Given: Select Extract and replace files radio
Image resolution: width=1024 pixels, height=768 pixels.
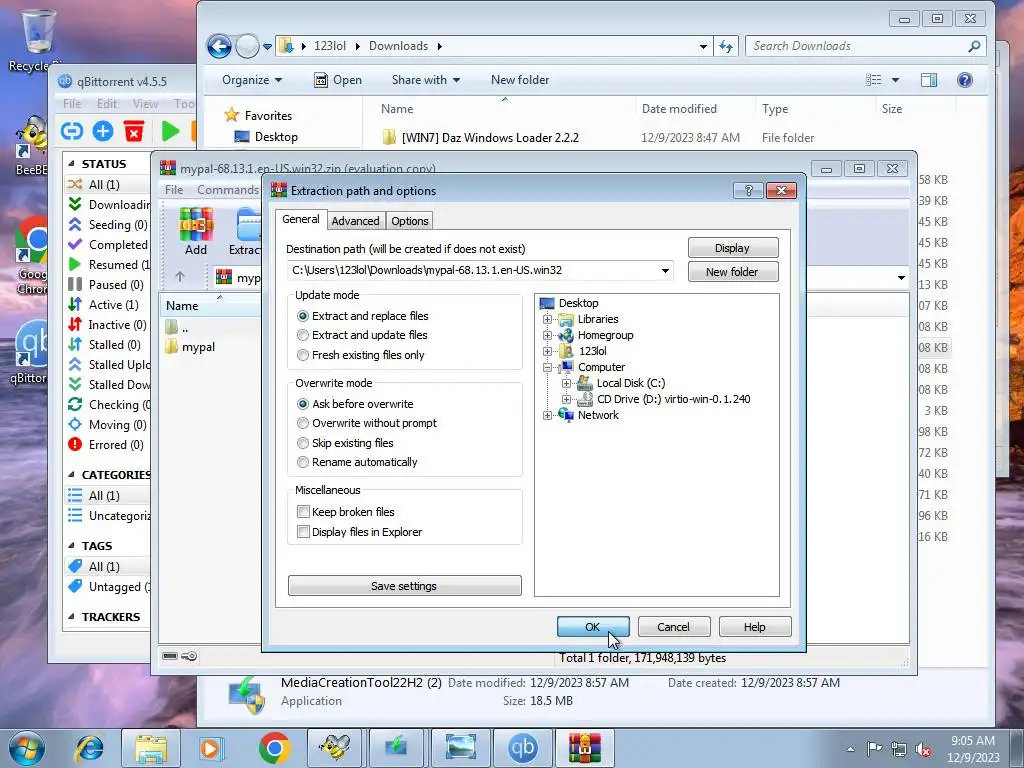Looking at the screenshot, I should coord(302,316).
